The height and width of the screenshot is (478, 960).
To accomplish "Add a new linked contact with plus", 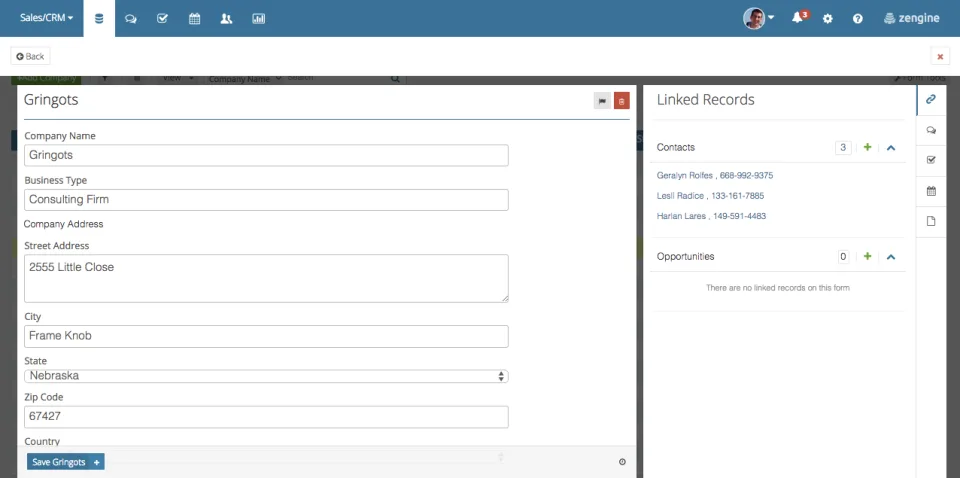I will [867, 148].
